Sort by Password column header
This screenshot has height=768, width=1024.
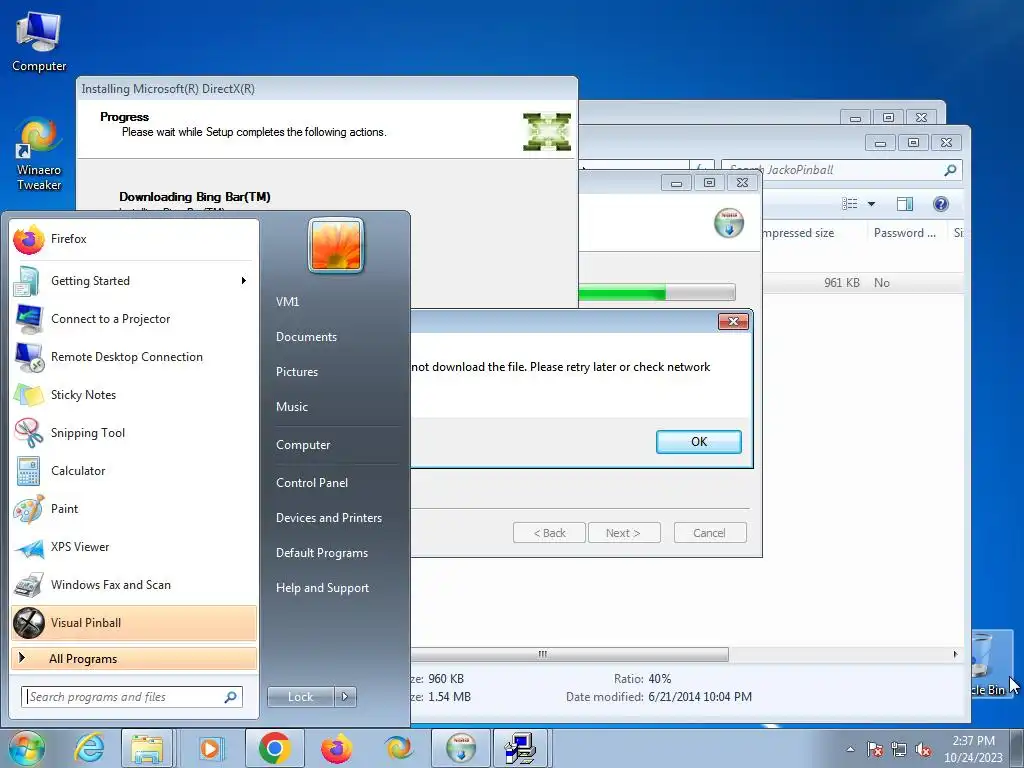tap(905, 233)
